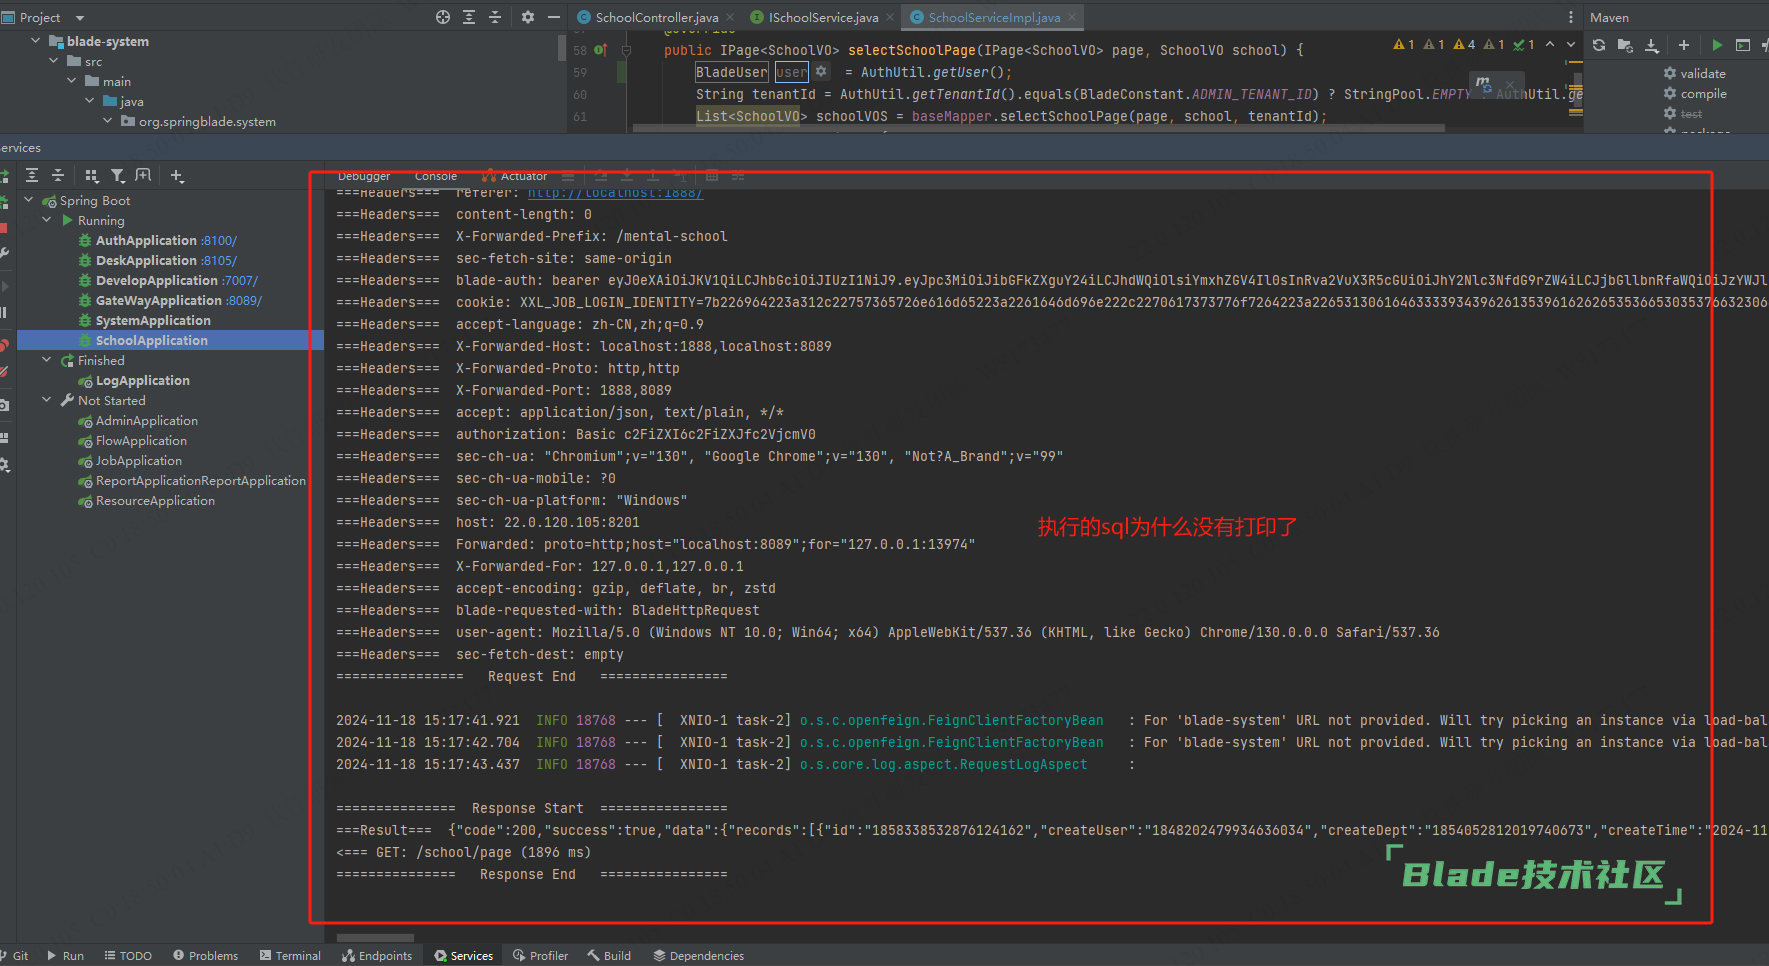Screen dimensions: 1769x966
Task: Select SystemApplication in Services tree
Action: [x=153, y=320]
